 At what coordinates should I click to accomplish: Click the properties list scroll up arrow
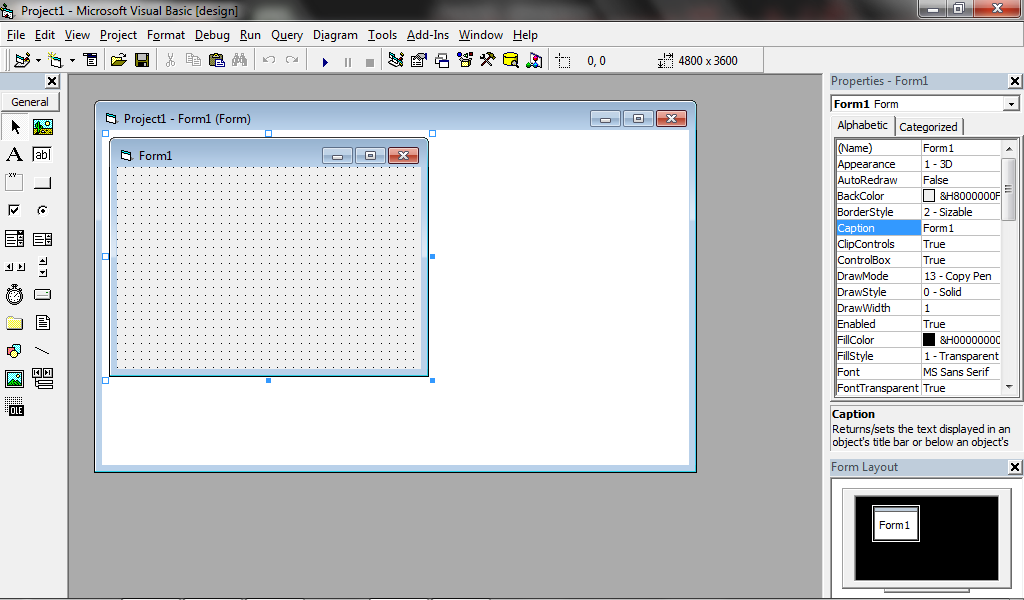click(1009, 149)
